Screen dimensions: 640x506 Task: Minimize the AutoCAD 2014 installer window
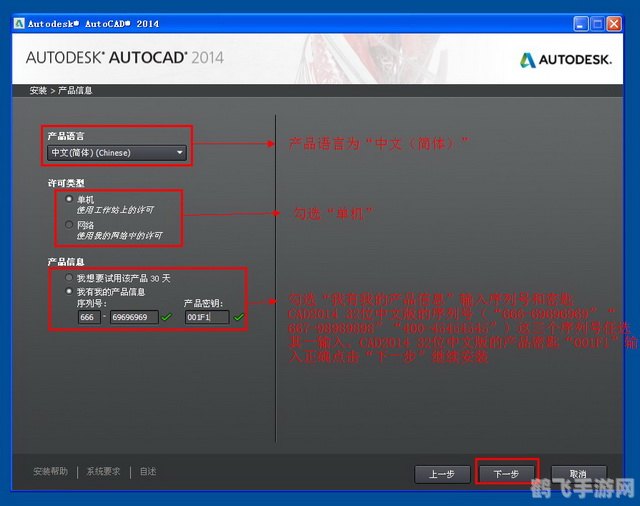[x=581, y=24]
